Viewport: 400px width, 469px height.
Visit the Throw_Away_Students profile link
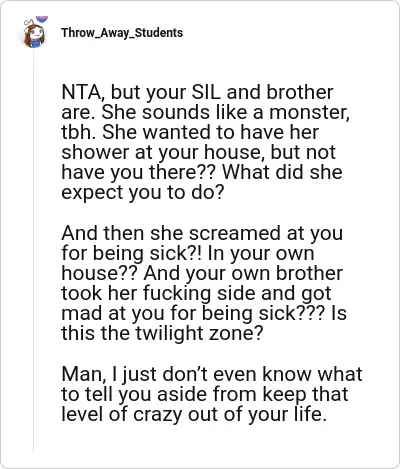pyautogui.click(x=122, y=33)
